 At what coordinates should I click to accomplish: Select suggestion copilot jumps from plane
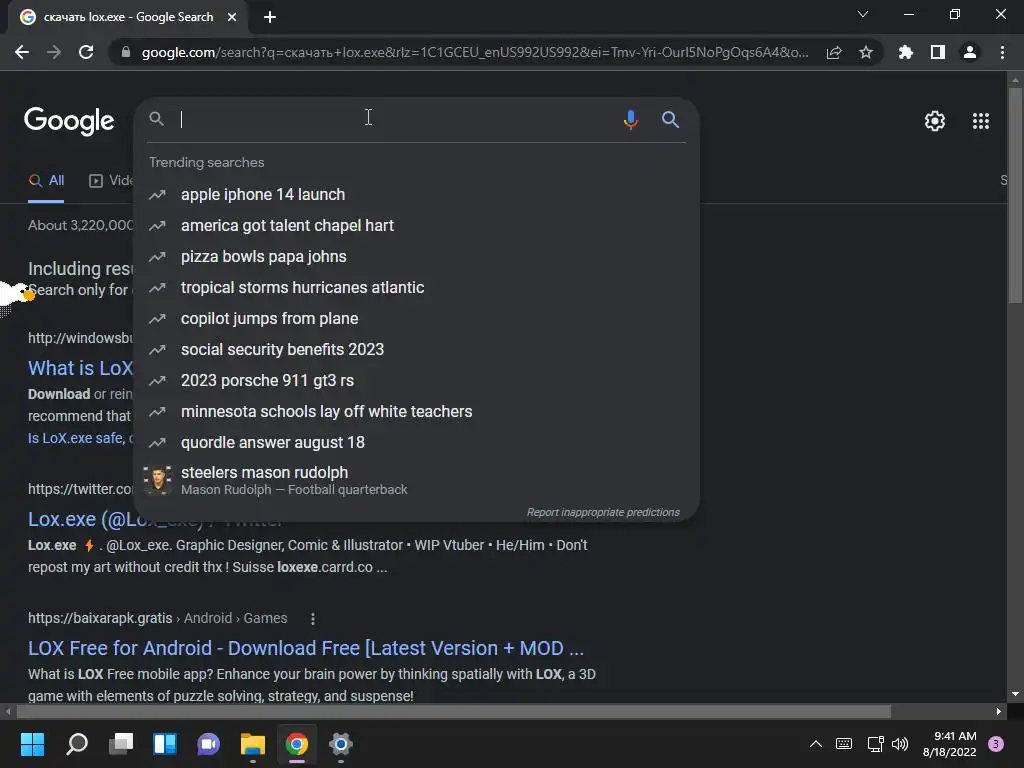[x=416, y=319]
